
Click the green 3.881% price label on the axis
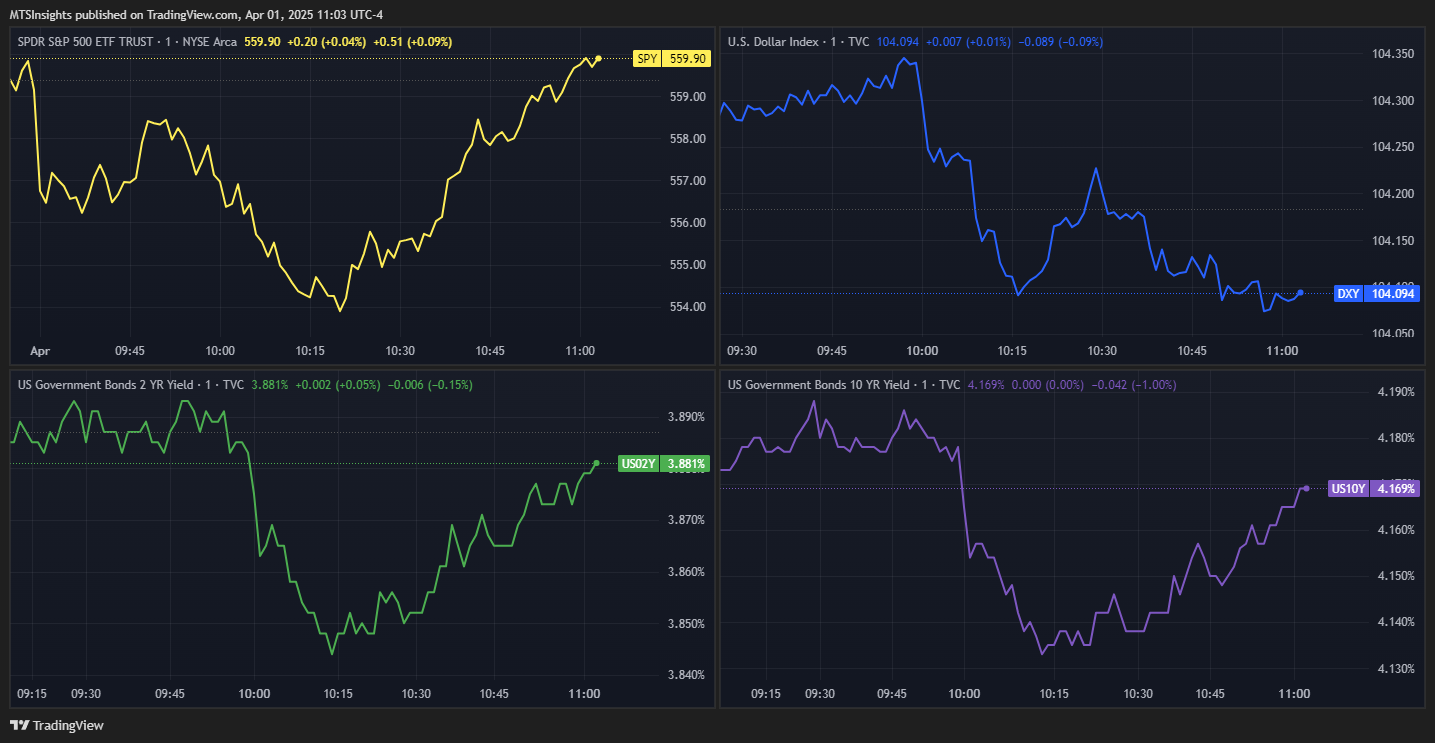[685, 463]
